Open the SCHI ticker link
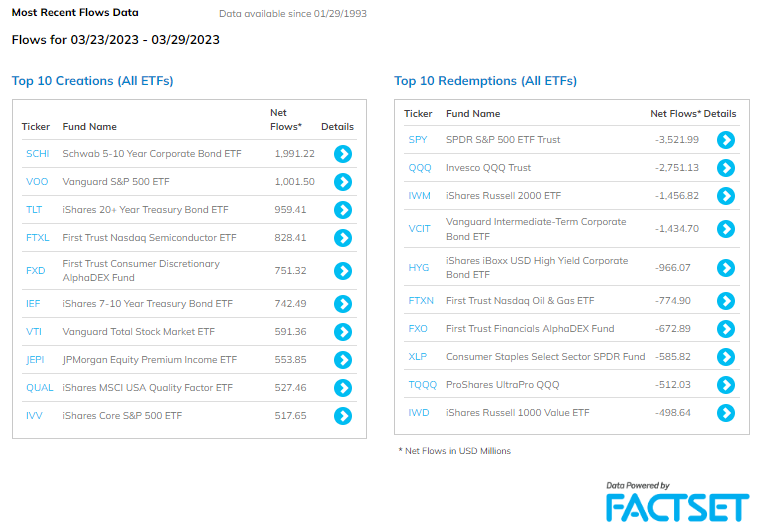The height and width of the screenshot is (531, 762). point(37,154)
